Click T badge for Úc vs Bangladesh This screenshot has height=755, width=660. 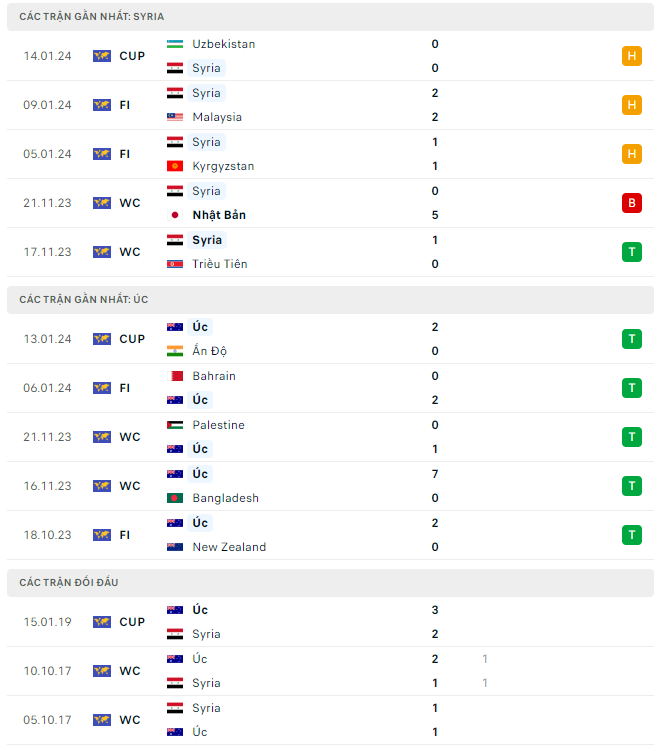[x=631, y=486]
